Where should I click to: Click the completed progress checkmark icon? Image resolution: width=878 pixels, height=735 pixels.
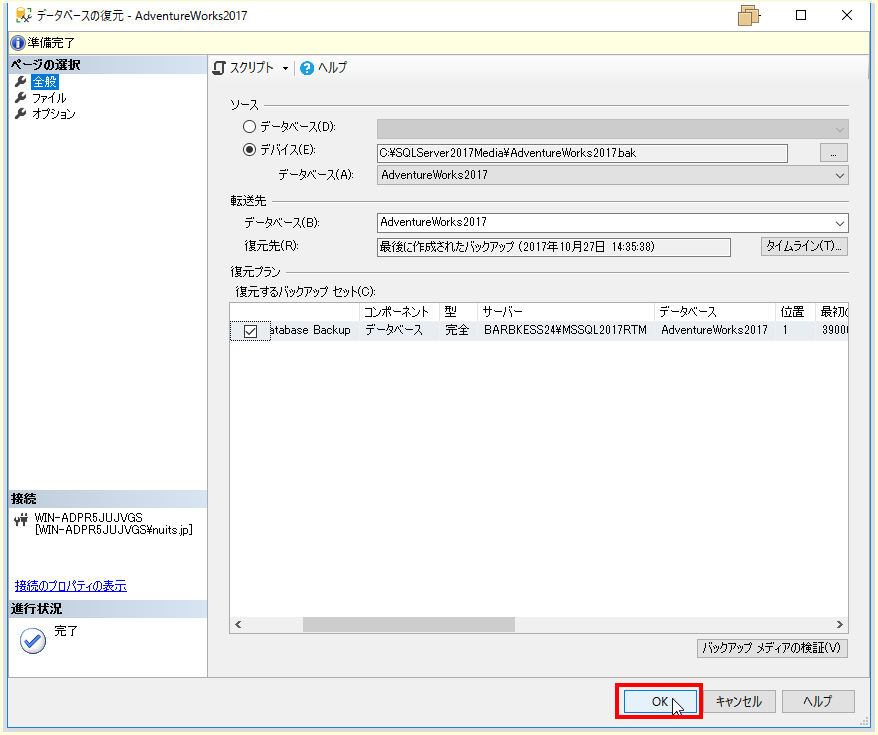[x=33, y=641]
